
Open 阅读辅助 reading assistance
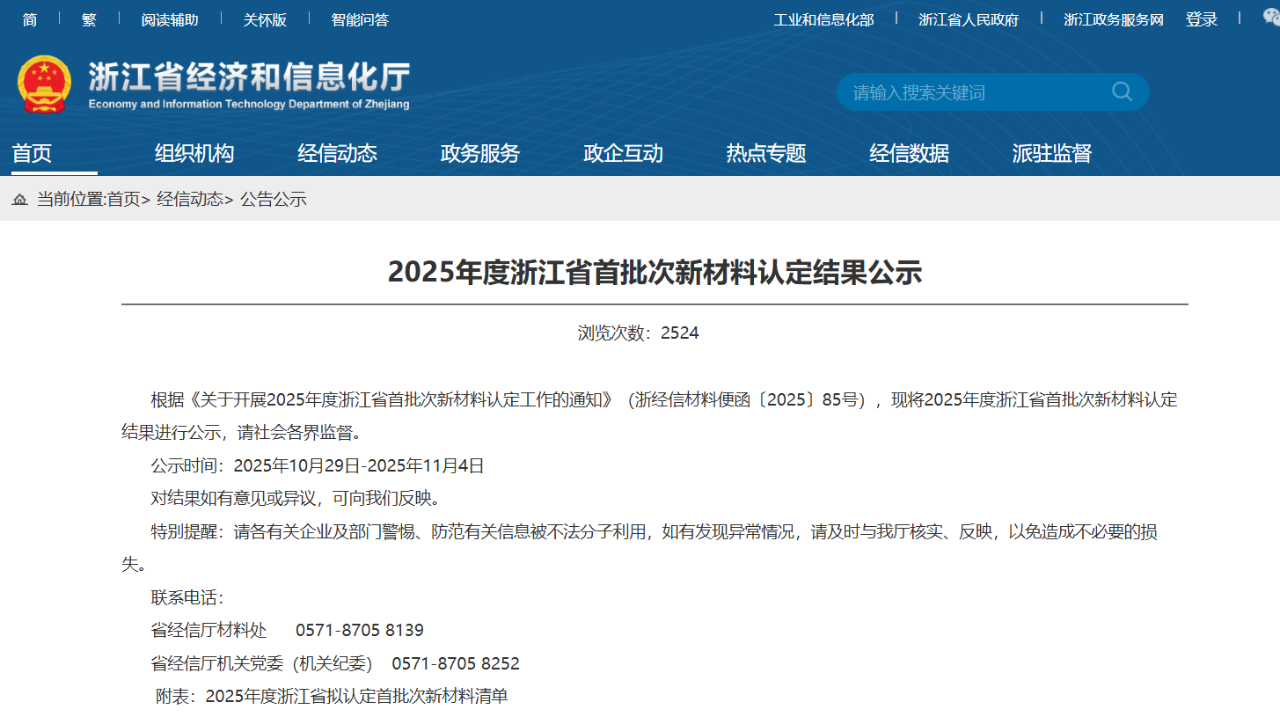tap(169, 20)
